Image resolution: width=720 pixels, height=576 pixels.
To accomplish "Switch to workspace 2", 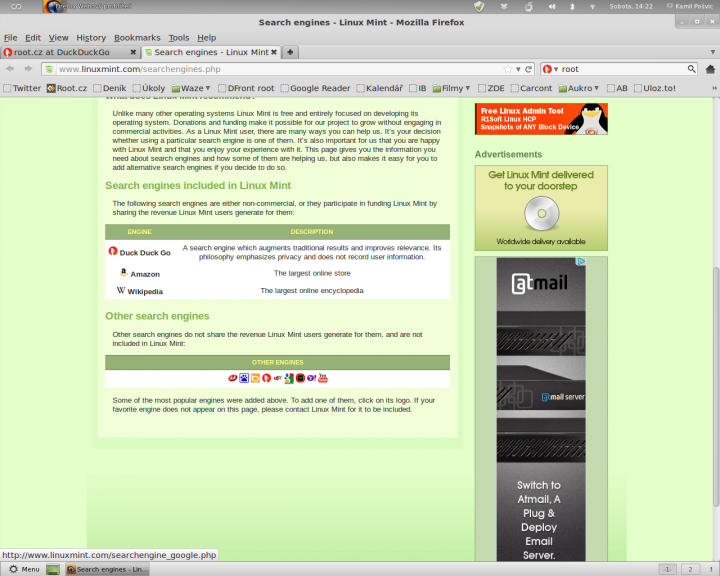I will click(x=690, y=570).
